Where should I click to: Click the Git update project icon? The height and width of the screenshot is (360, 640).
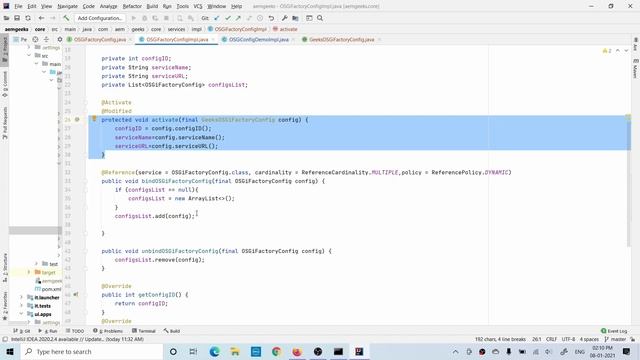pyautogui.click(x=217, y=18)
